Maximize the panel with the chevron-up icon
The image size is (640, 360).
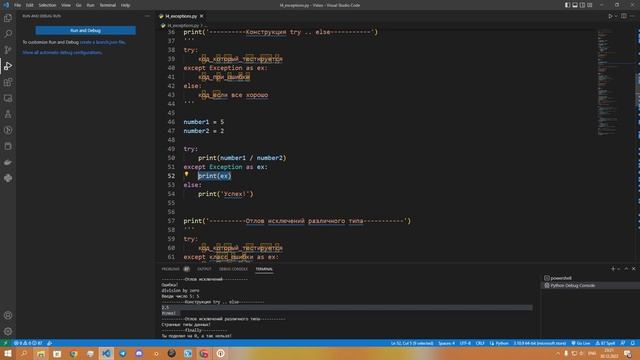tap(626, 269)
